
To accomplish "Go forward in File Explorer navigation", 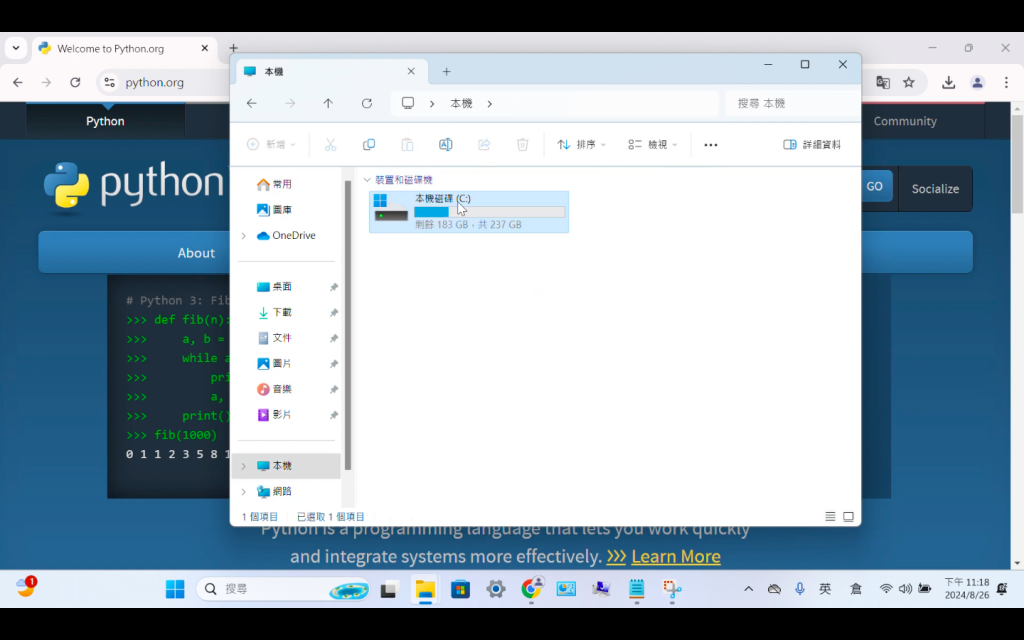I will 290,103.
